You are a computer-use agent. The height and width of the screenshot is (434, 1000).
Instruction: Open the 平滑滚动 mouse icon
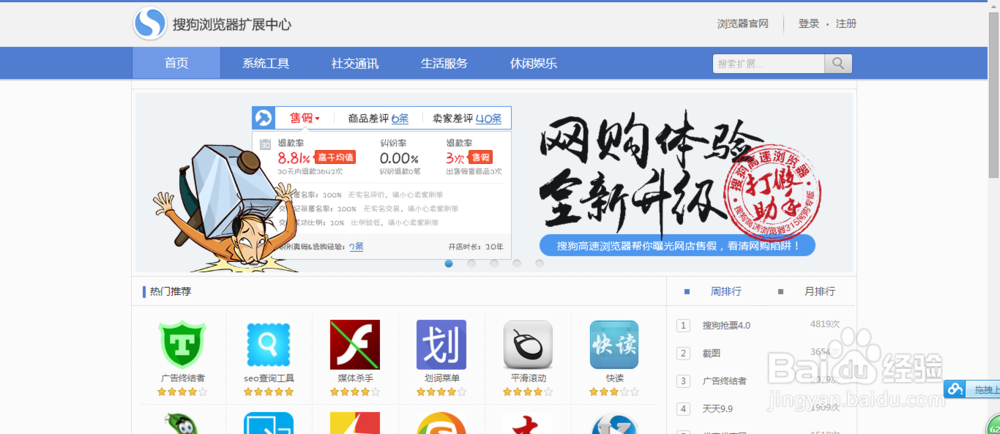coord(528,345)
